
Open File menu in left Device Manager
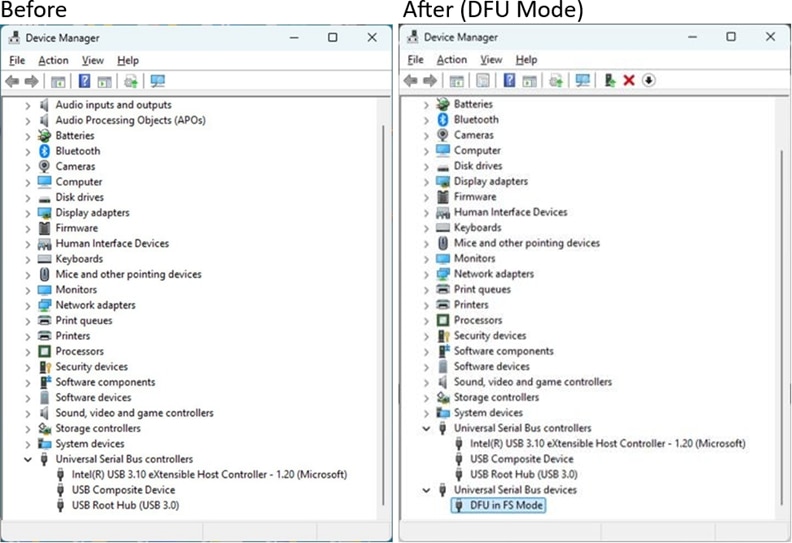coord(17,60)
